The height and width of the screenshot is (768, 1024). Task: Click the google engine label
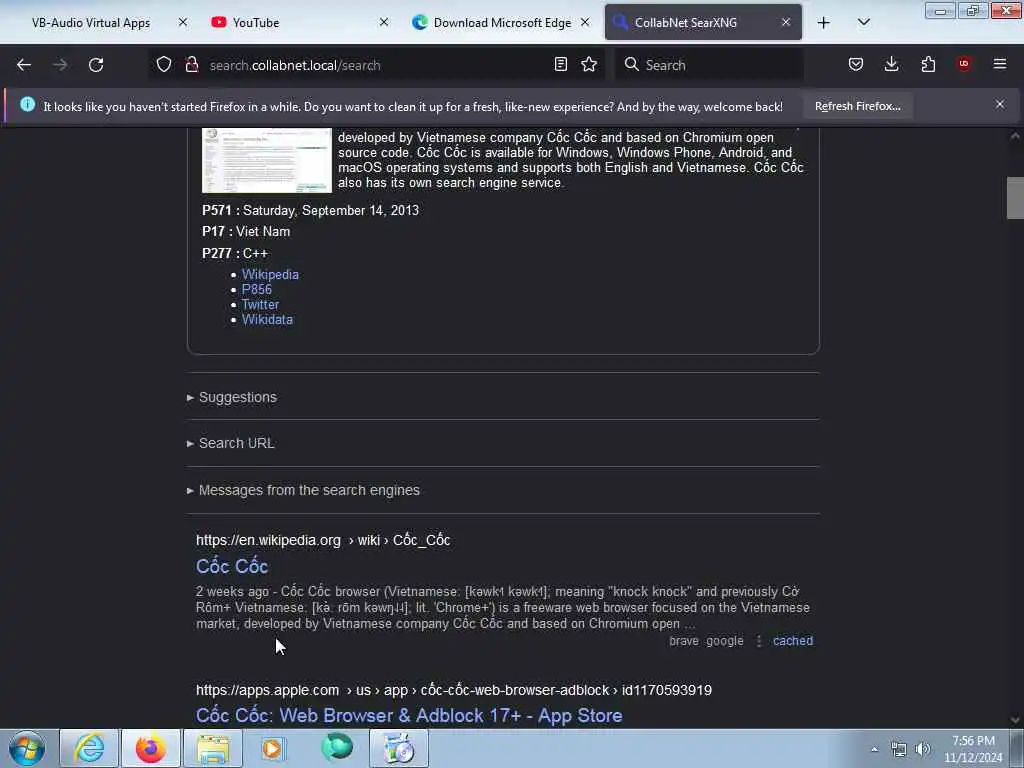coord(725,641)
